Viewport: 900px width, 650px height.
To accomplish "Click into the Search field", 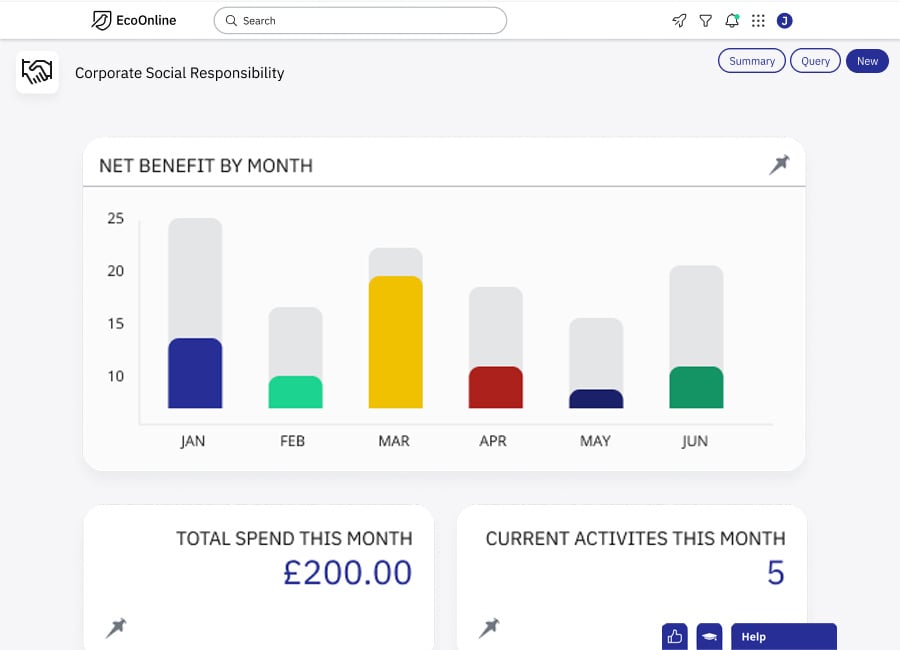I will point(360,20).
